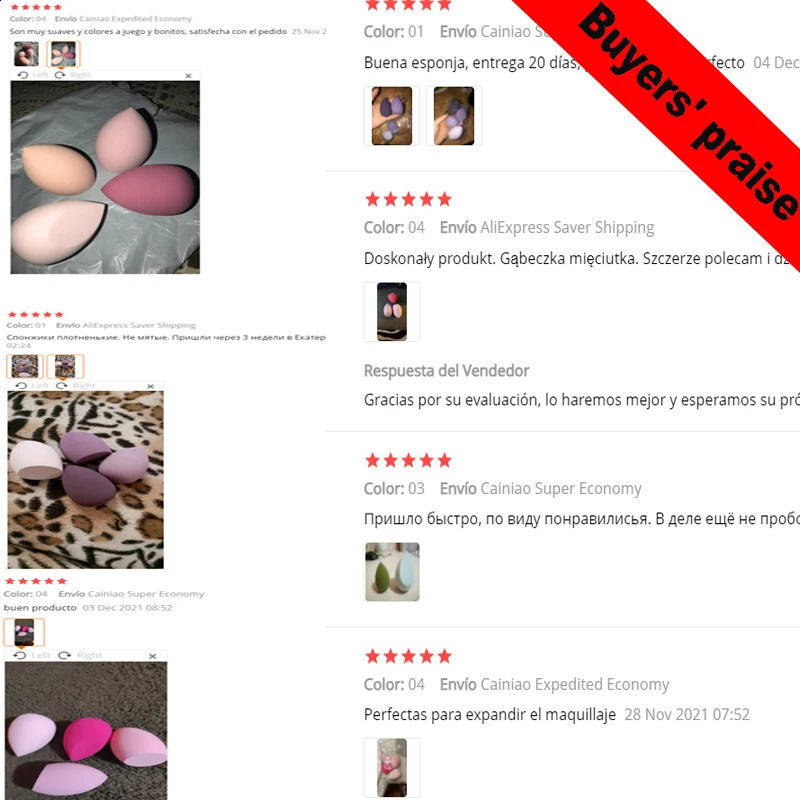Open thumbnail under Perfectas para expandir review
This screenshot has height=800, width=800.
tap(392, 768)
